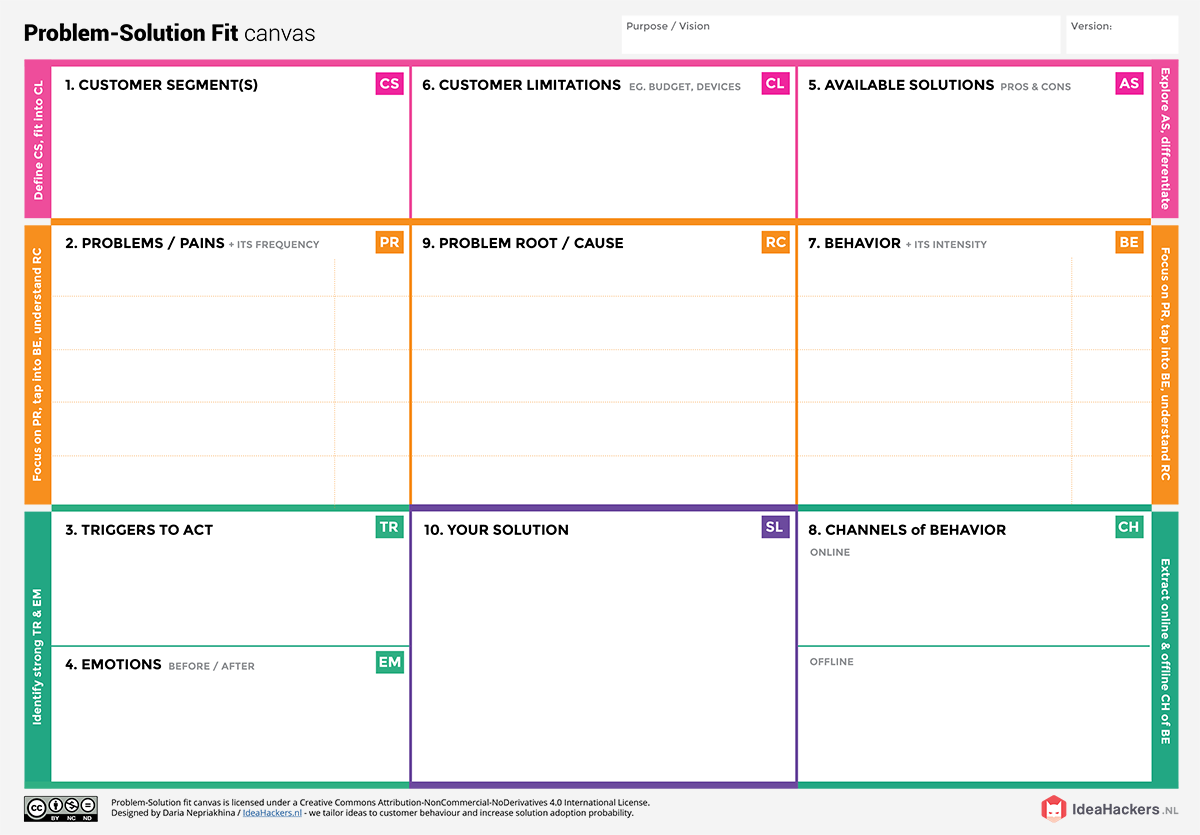The height and width of the screenshot is (835, 1200).
Task: Click the pink CL badge icon
Action: pos(774,84)
